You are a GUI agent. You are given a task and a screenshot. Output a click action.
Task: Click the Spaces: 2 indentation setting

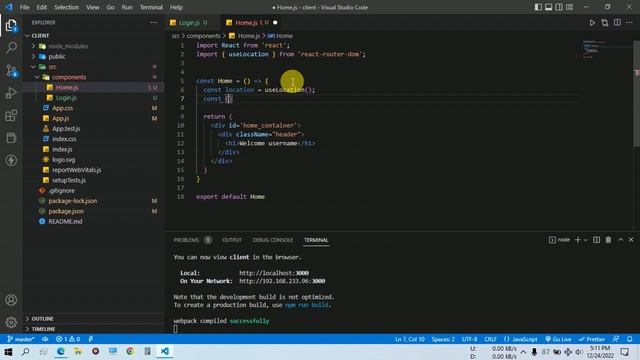pyautogui.click(x=443, y=339)
